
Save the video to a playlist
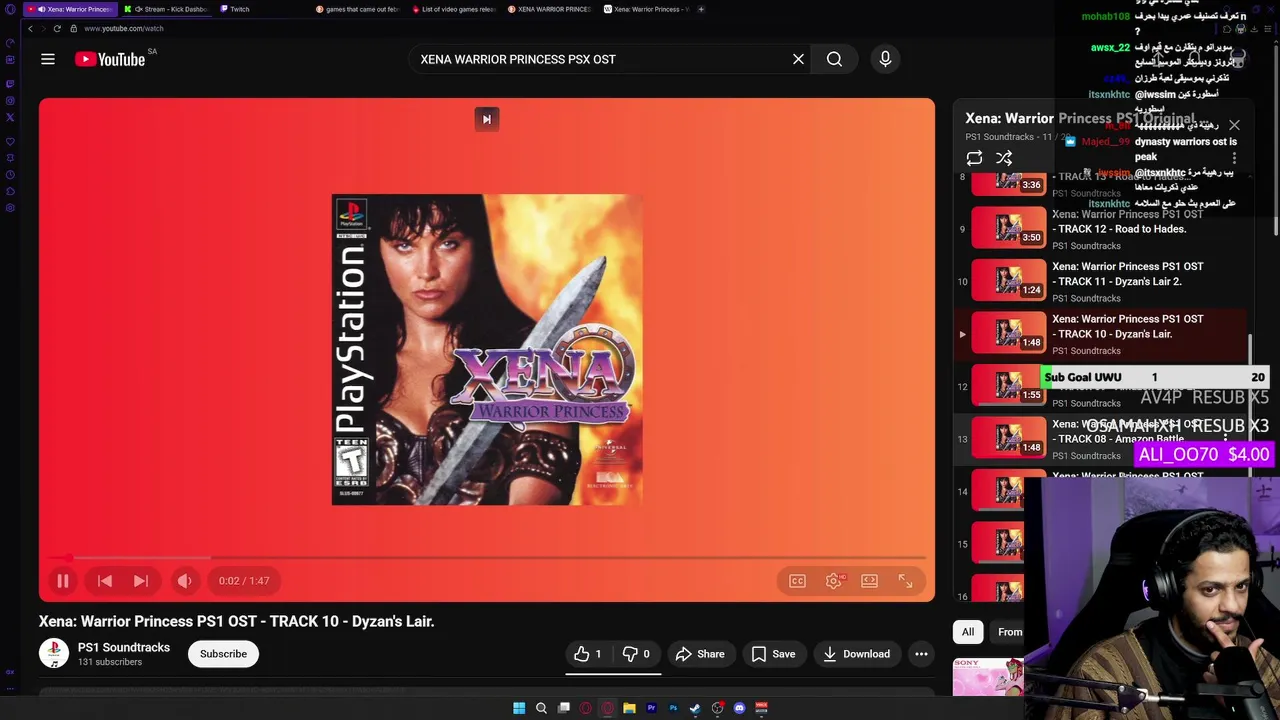pyautogui.click(x=773, y=654)
